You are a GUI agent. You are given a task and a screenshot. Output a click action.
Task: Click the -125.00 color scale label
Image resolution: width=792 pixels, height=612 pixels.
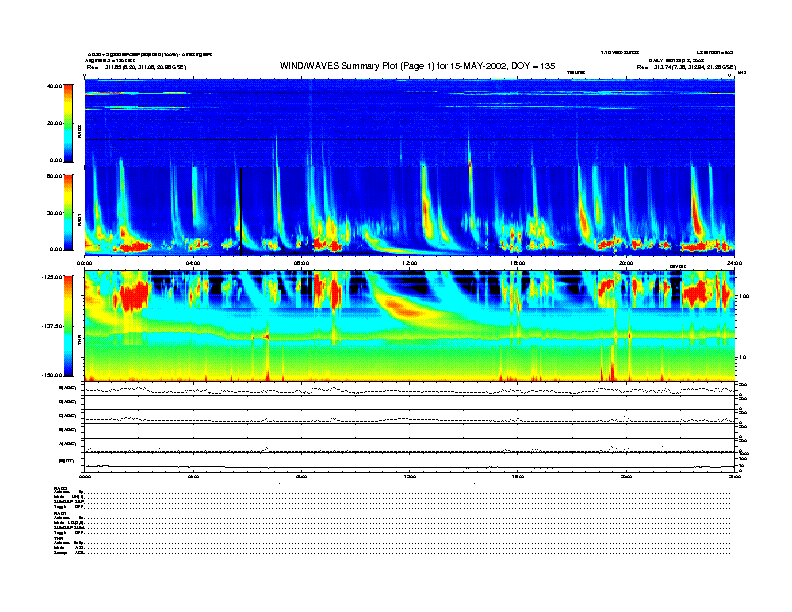(x=52, y=277)
